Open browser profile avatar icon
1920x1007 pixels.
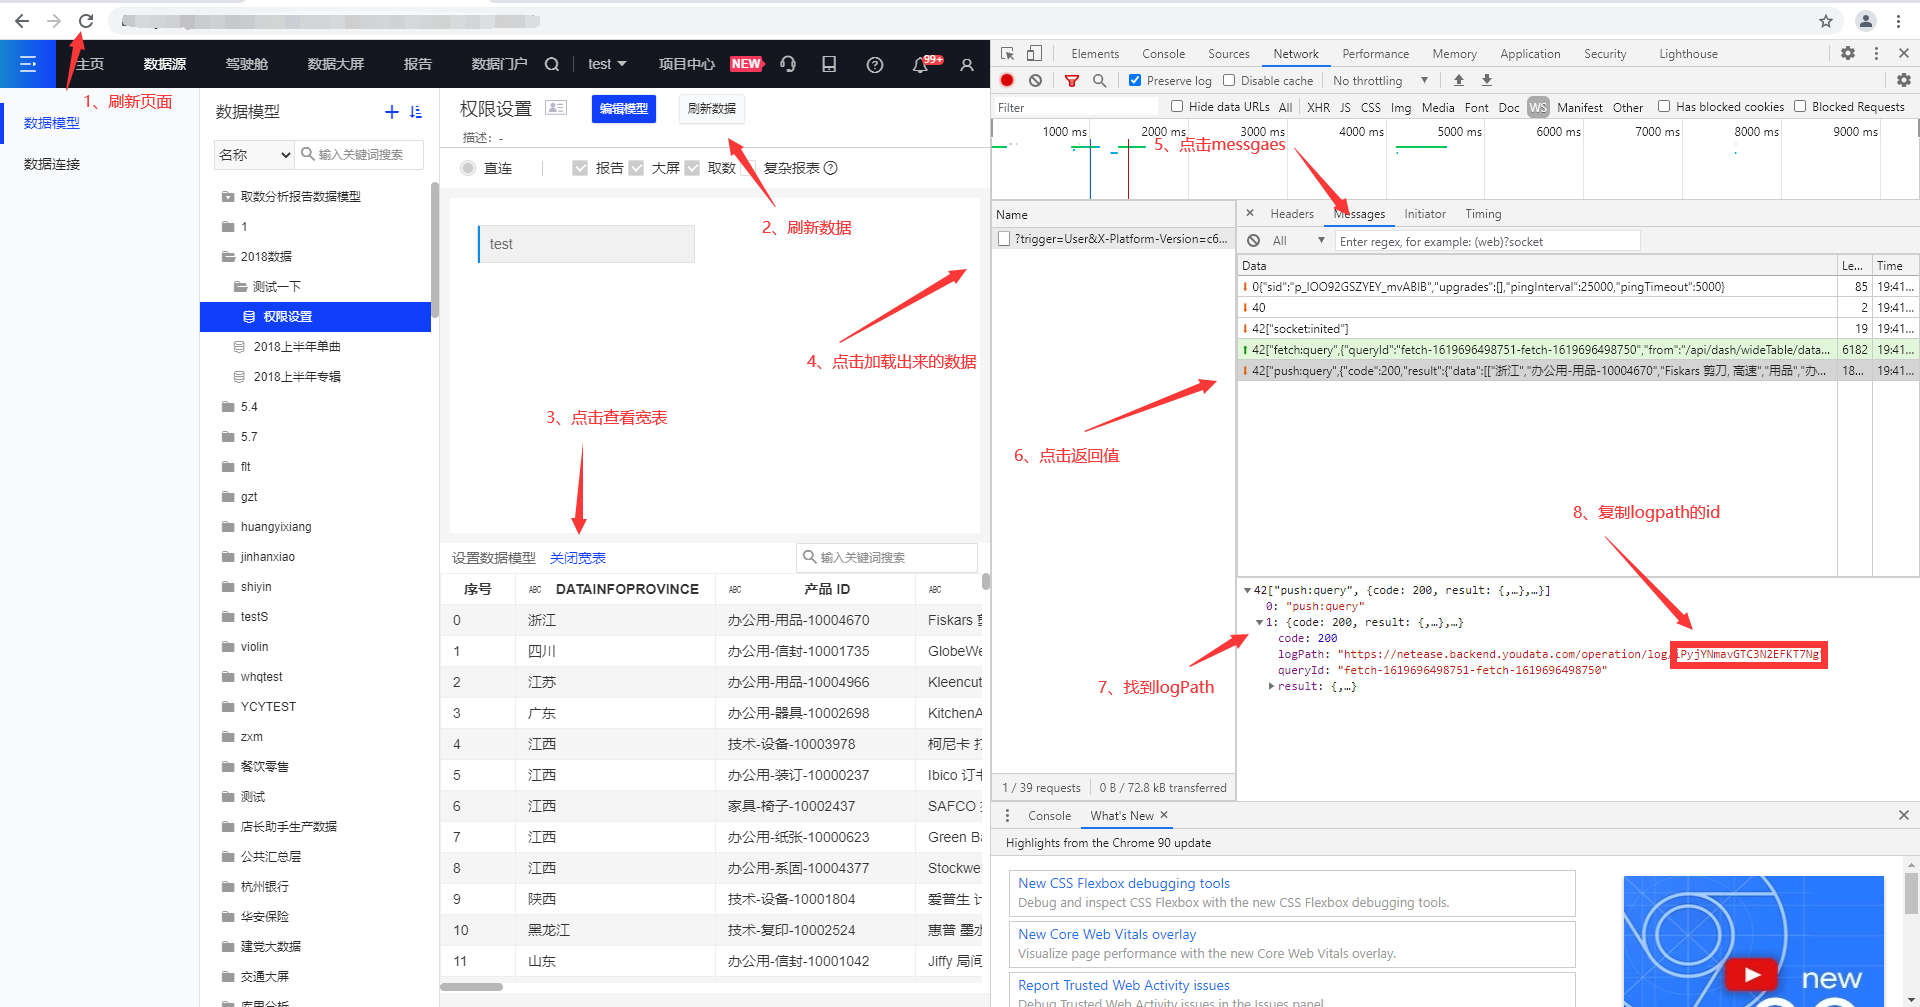click(x=1866, y=21)
